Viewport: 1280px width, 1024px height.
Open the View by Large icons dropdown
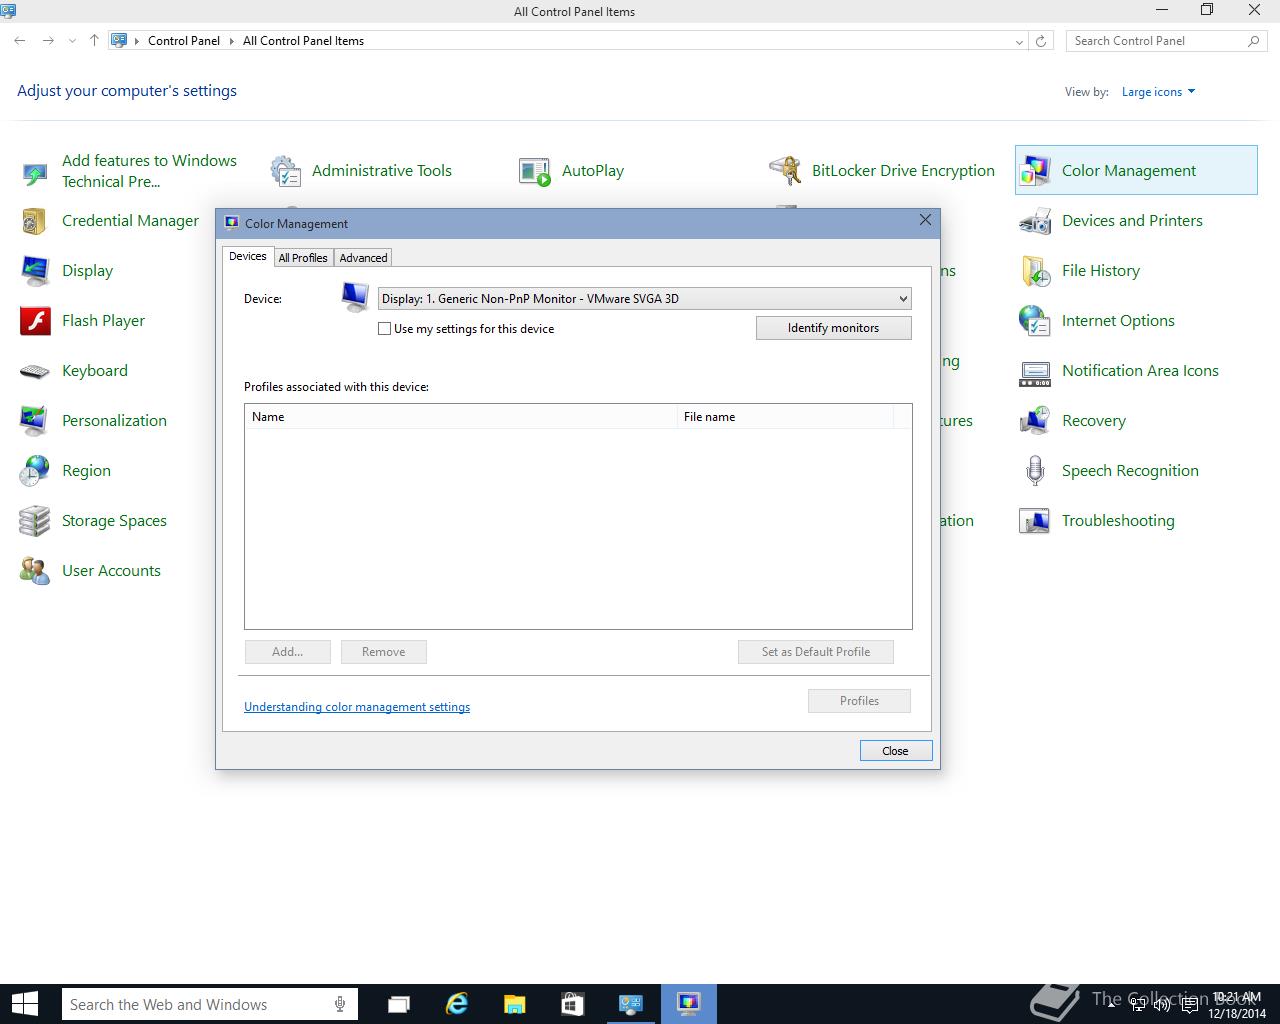point(1158,92)
